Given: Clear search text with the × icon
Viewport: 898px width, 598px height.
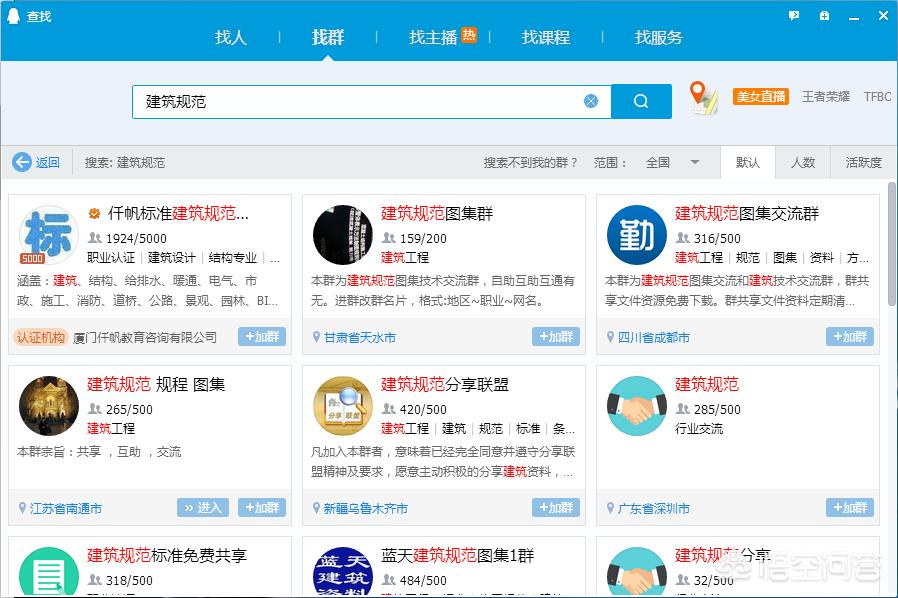Looking at the screenshot, I should pos(591,101).
